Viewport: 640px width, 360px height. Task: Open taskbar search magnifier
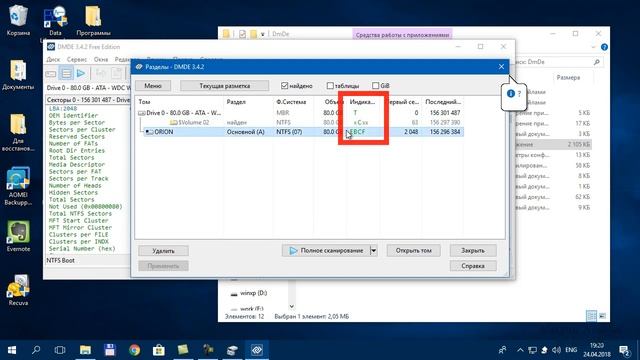click(36, 350)
